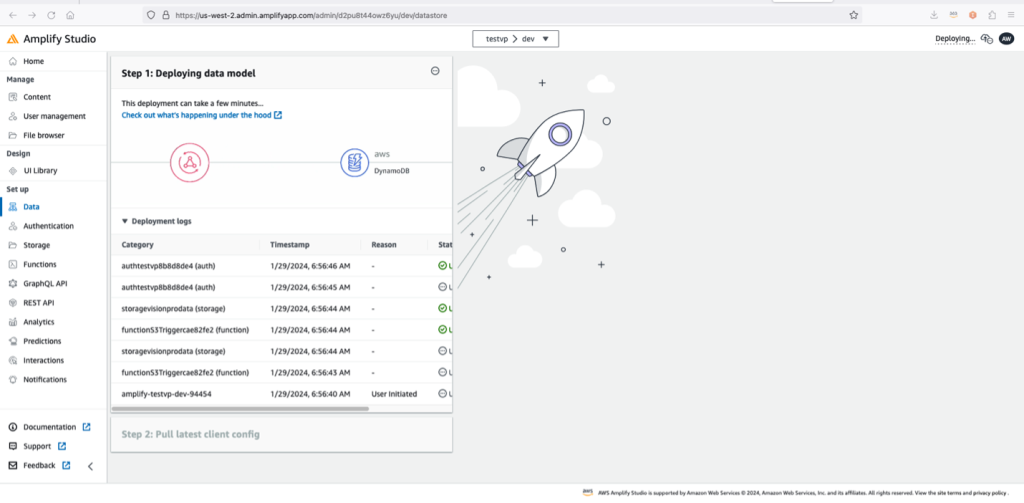The image size is (1024, 503).
Task: Click timestamp 1/29/2024, 6:56:40 AM
Action: coord(310,394)
